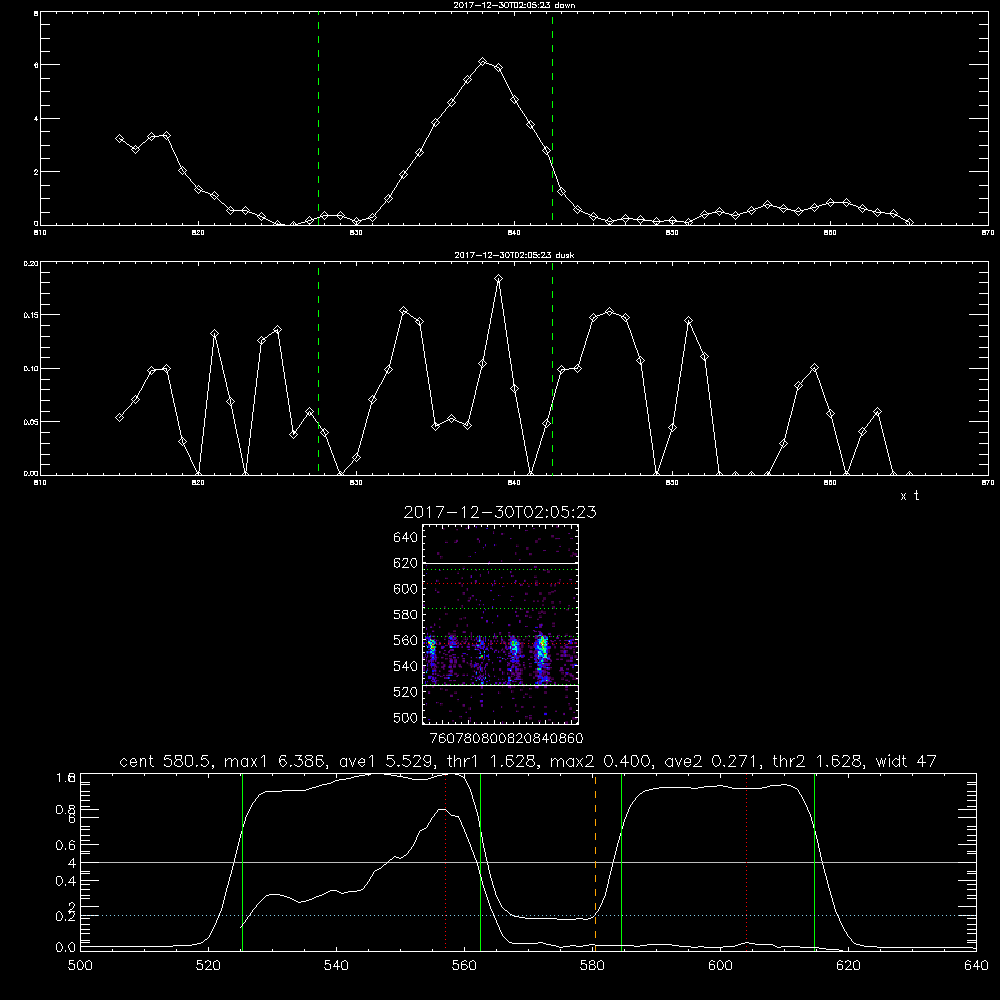The height and width of the screenshot is (1000, 1000).
Task: Click the highest diamond marker on the dawn curve
Action: point(483,62)
